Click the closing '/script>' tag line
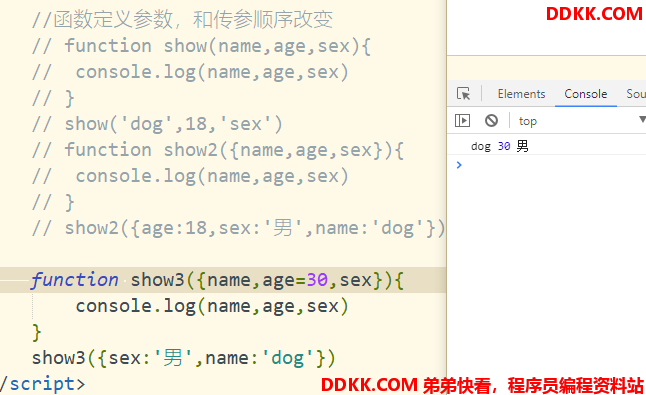 pos(42,384)
